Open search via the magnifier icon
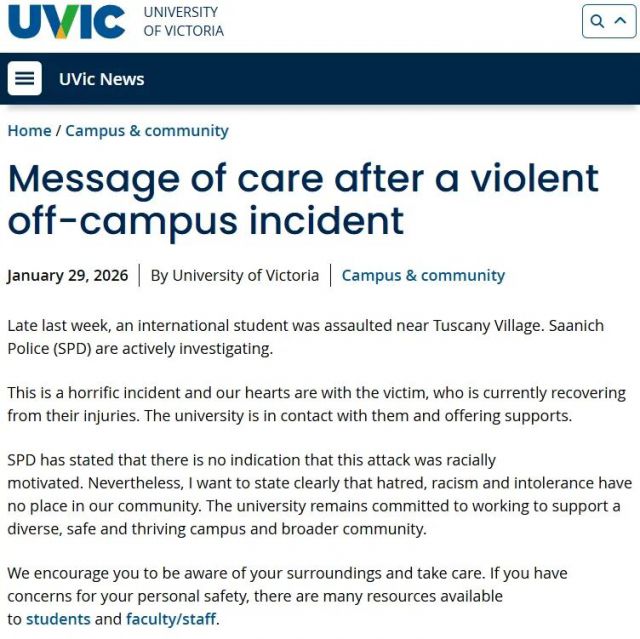This screenshot has width=640, height=639. coord(597,21)
